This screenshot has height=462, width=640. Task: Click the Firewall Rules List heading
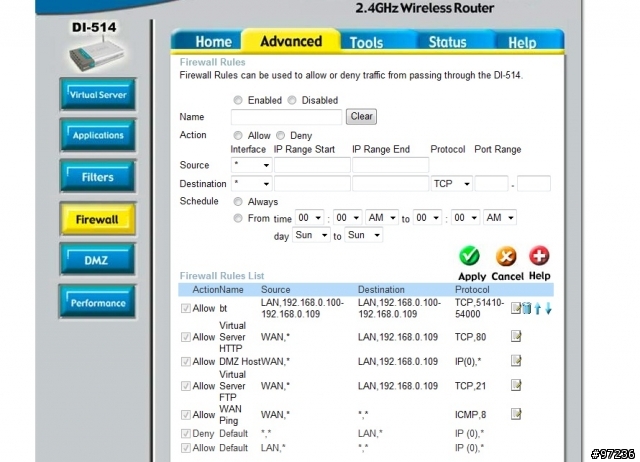(222, 275)
